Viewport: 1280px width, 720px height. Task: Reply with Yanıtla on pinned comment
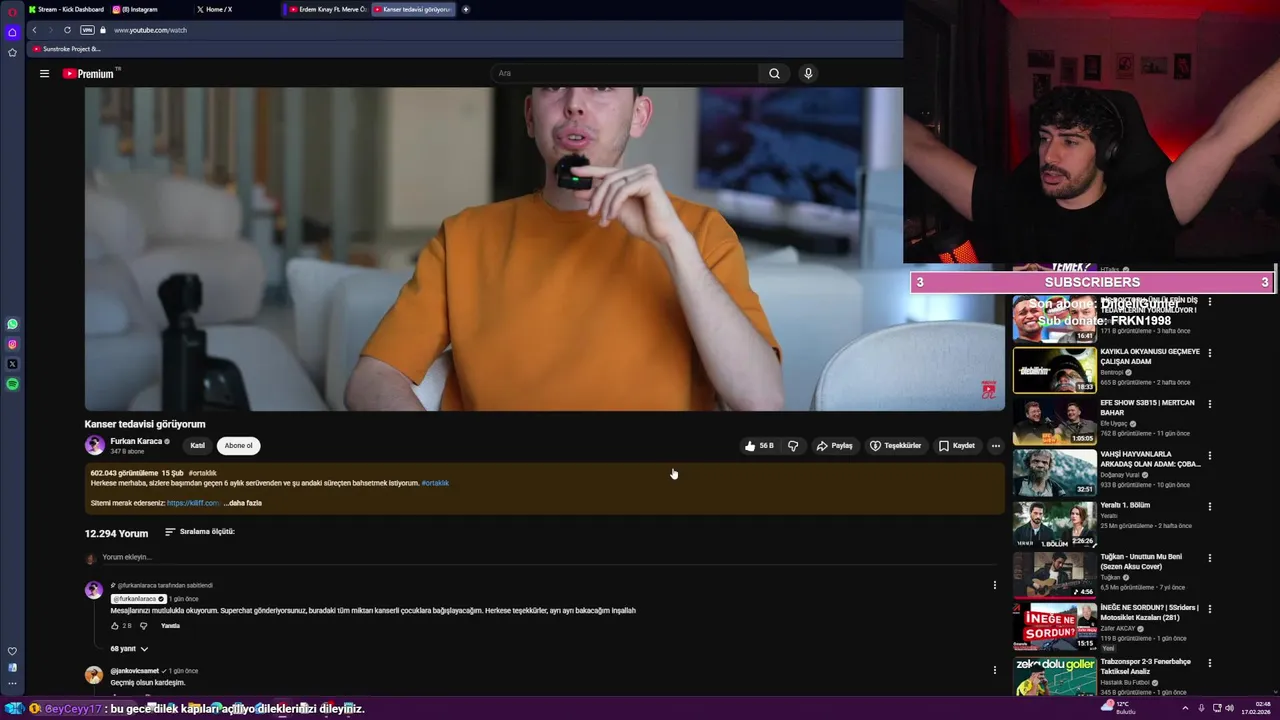[171, 626]
